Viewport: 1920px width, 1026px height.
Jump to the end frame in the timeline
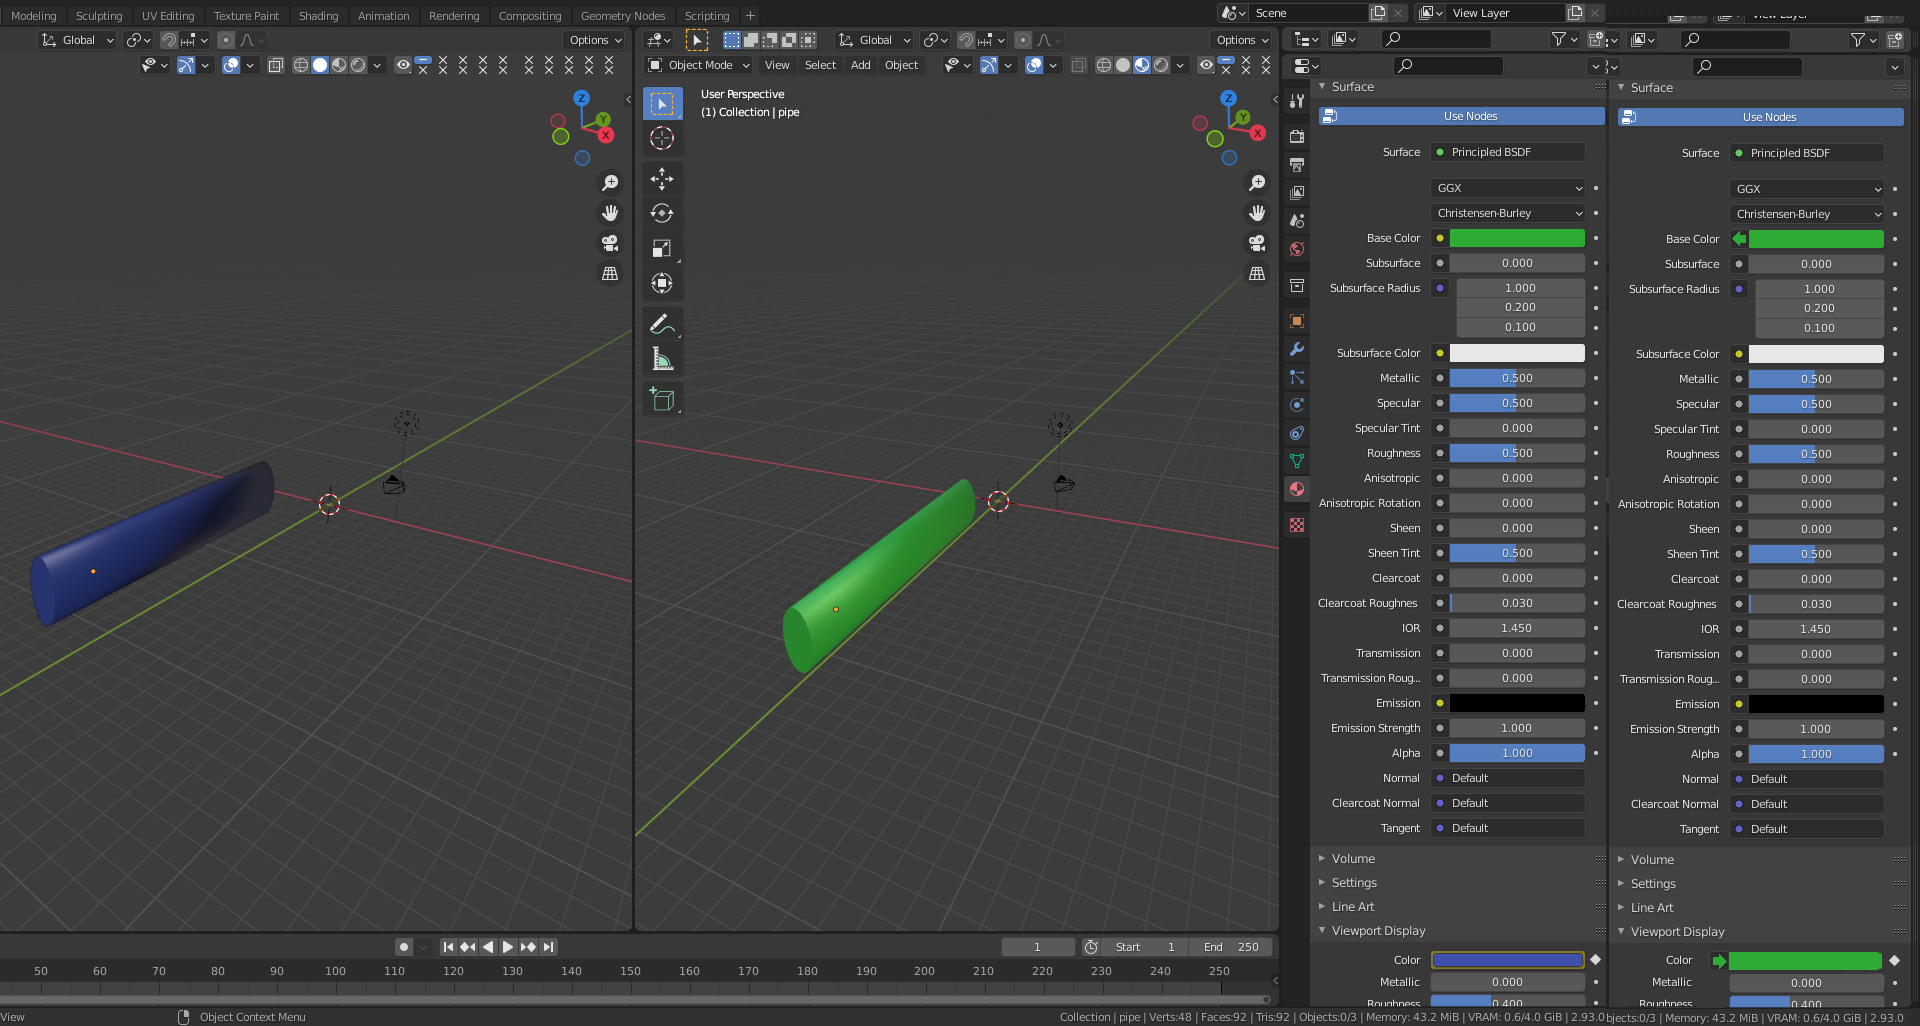click(548, 947)
